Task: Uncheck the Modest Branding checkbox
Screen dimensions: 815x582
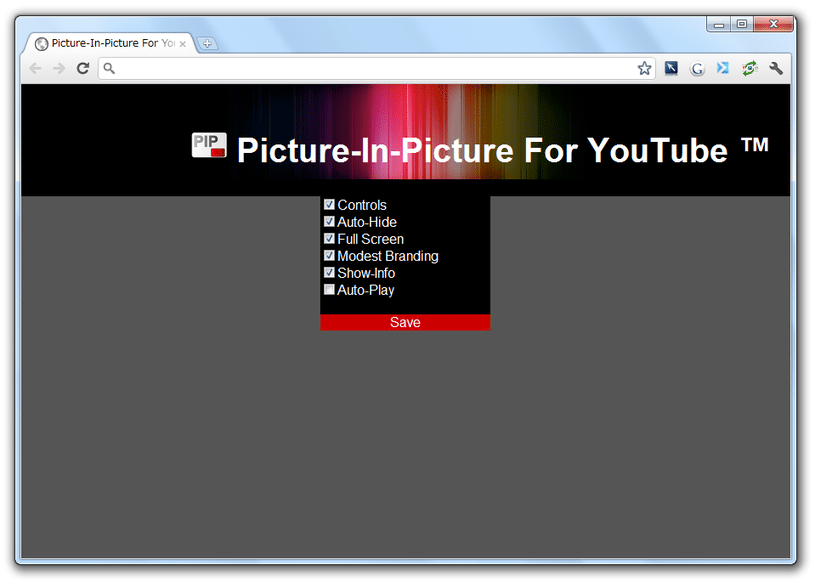Action: (x=329, y=255)
